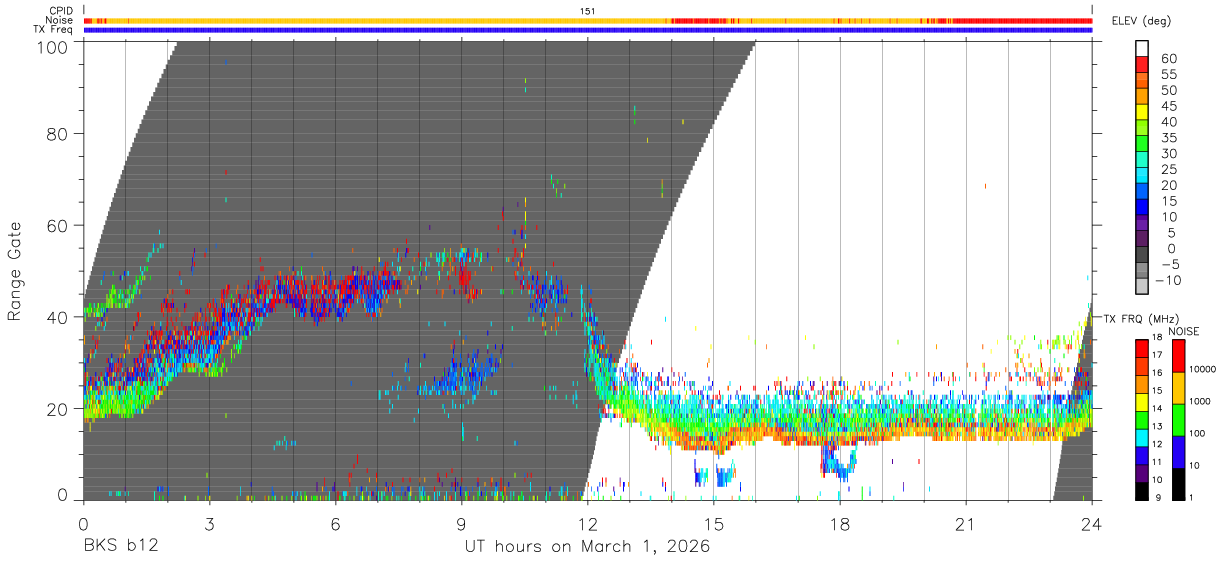Click the CPID value 151

(587, 11)
